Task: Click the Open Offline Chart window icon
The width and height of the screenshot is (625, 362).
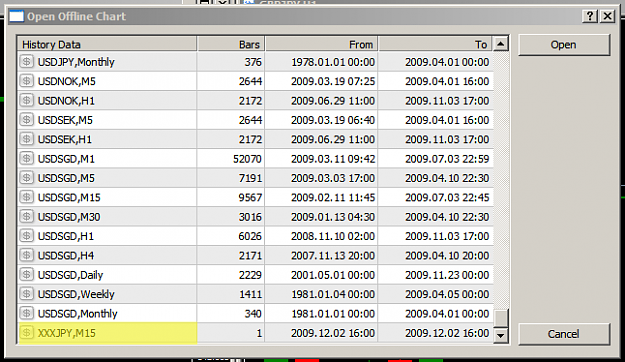Action: click(x=17, y=16)
